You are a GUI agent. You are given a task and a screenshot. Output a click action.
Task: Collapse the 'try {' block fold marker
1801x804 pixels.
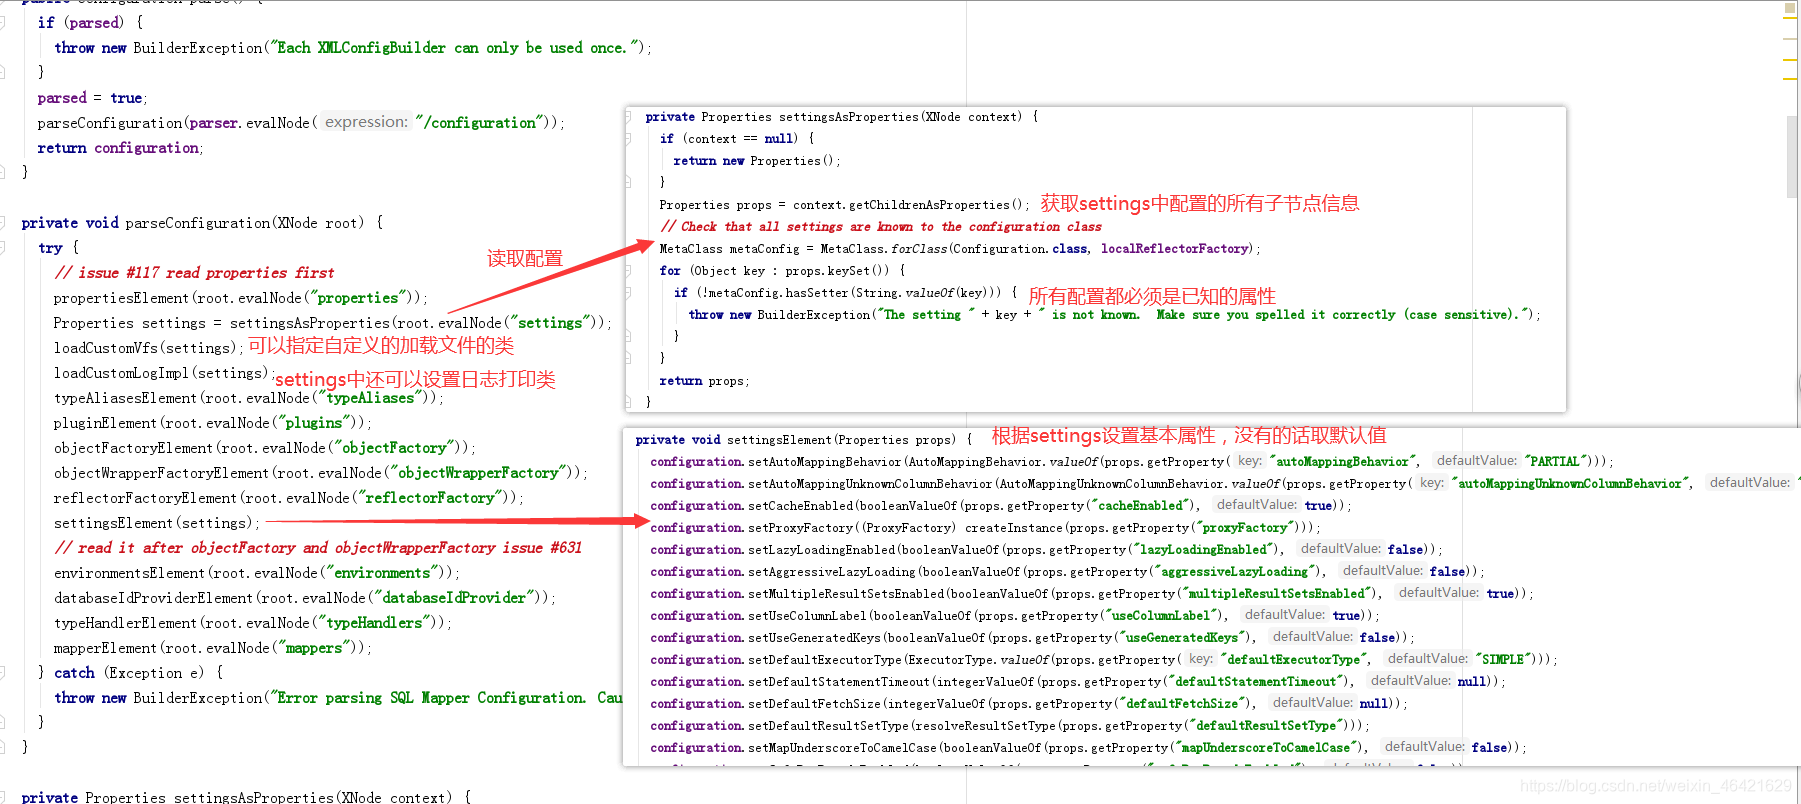pos(4,247)
